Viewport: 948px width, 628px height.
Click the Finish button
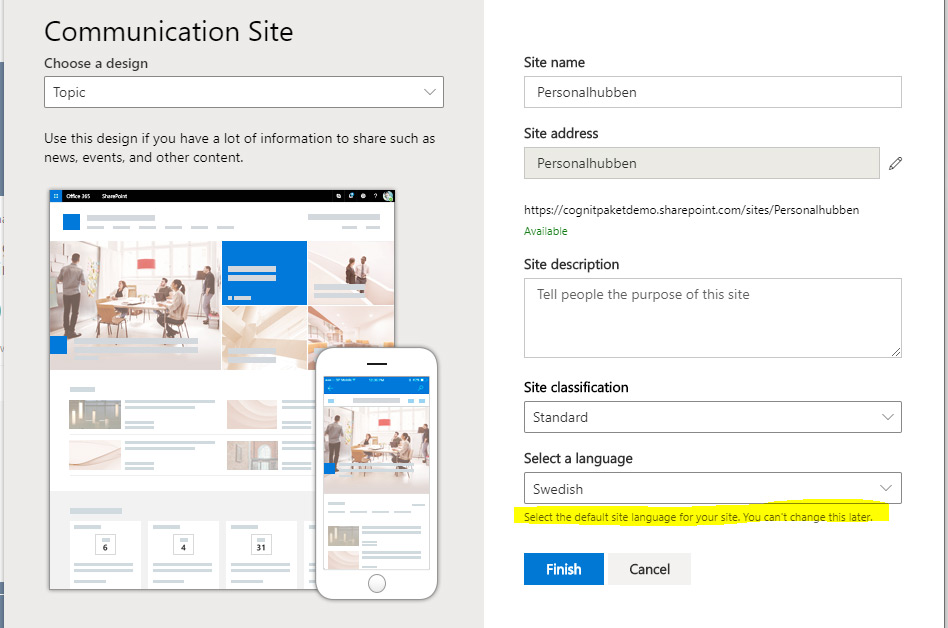tap(563, 569)
